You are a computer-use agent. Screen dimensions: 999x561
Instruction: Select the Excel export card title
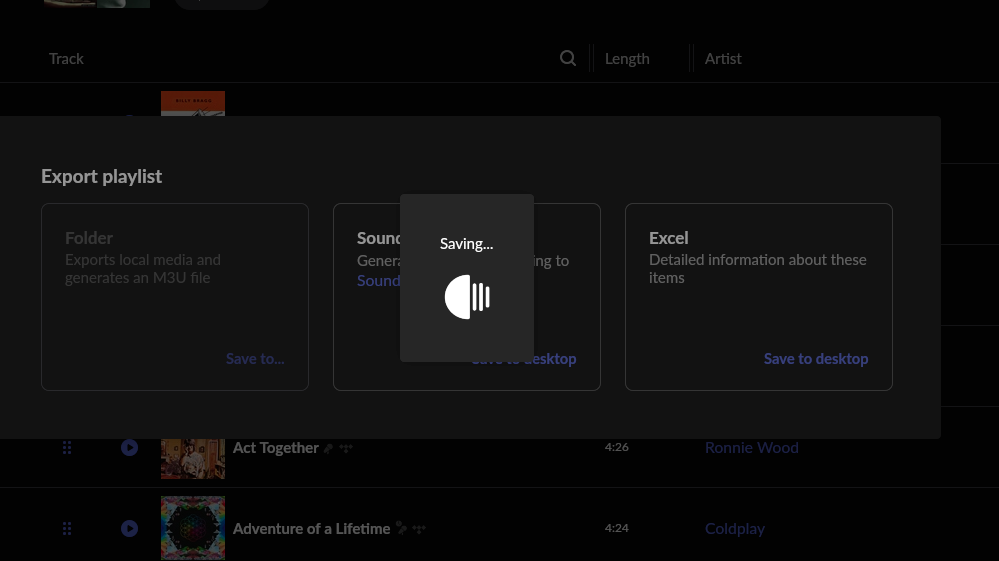[x=668, y=238]
